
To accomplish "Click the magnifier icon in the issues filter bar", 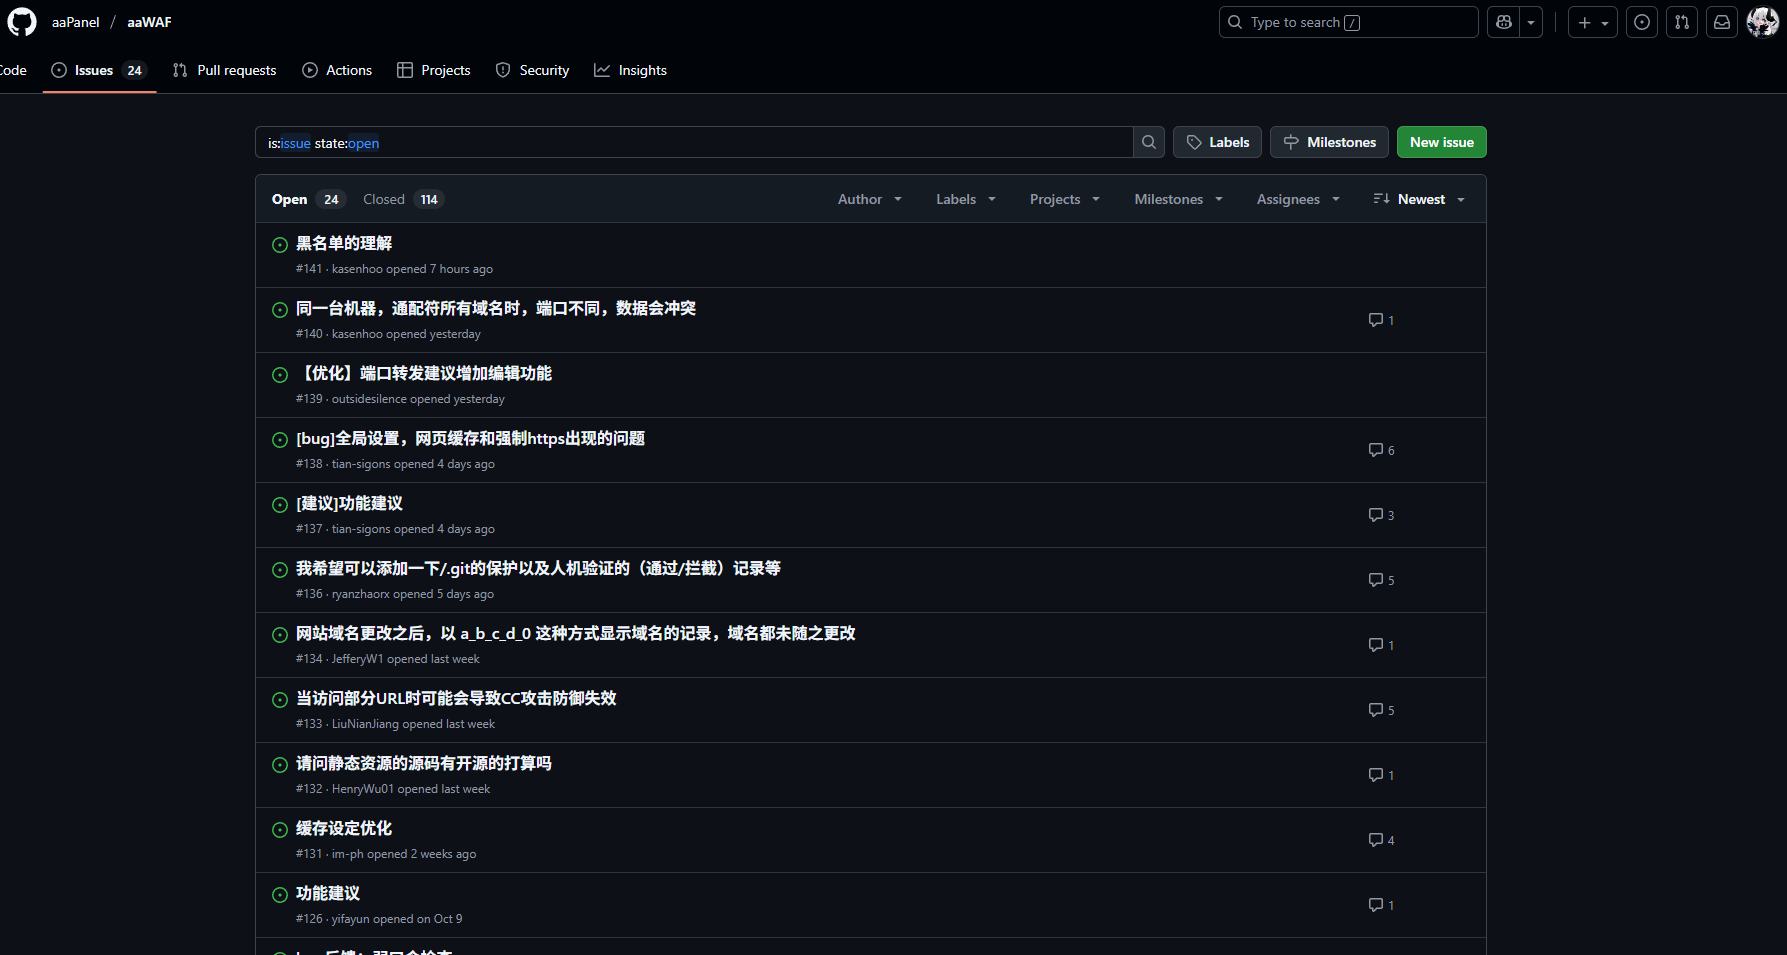I will pyautogui.click(x=1148, y=142).
